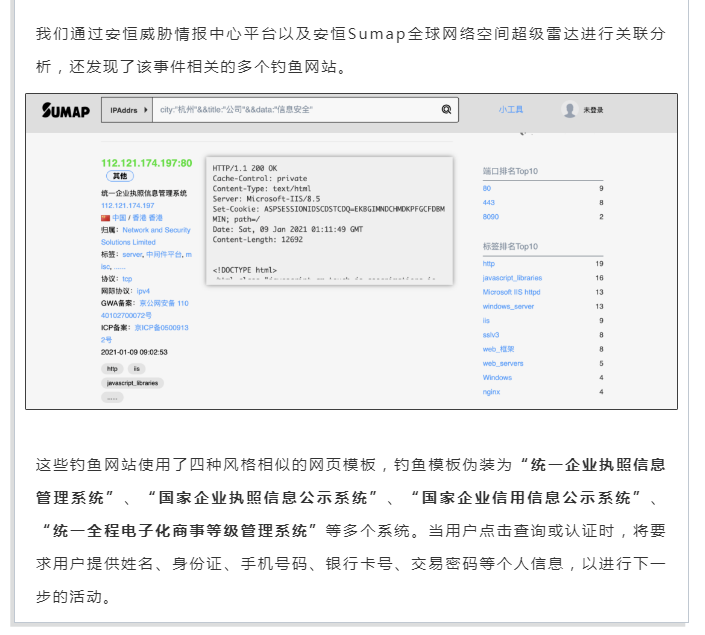Expand more tags with ellipsis chip

click(x=112, y=397)
